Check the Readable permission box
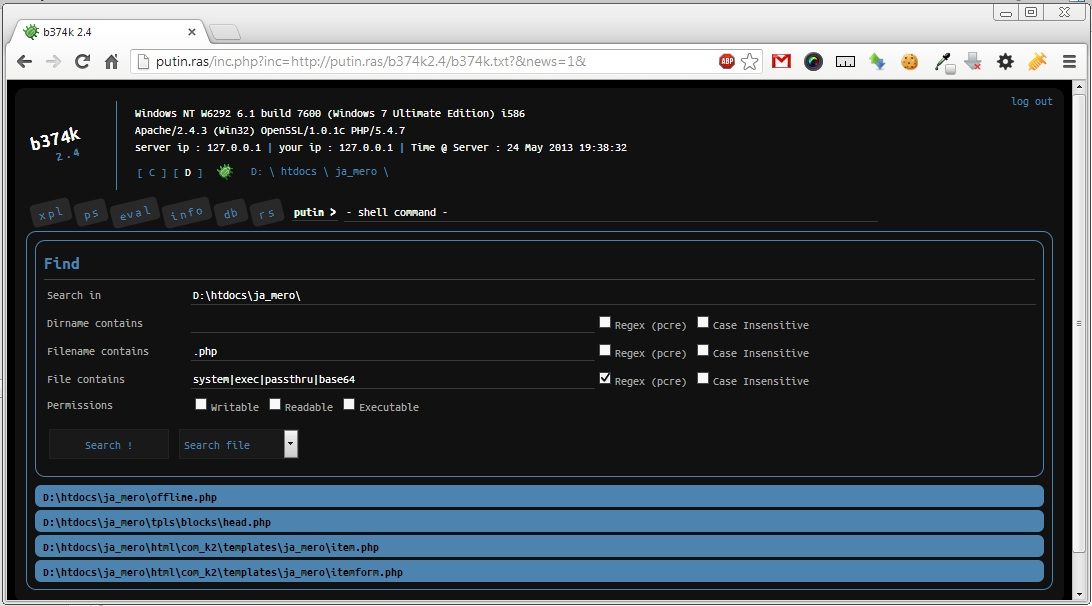The width and height of the screenshot is (1092, 606). pos(274,404)
